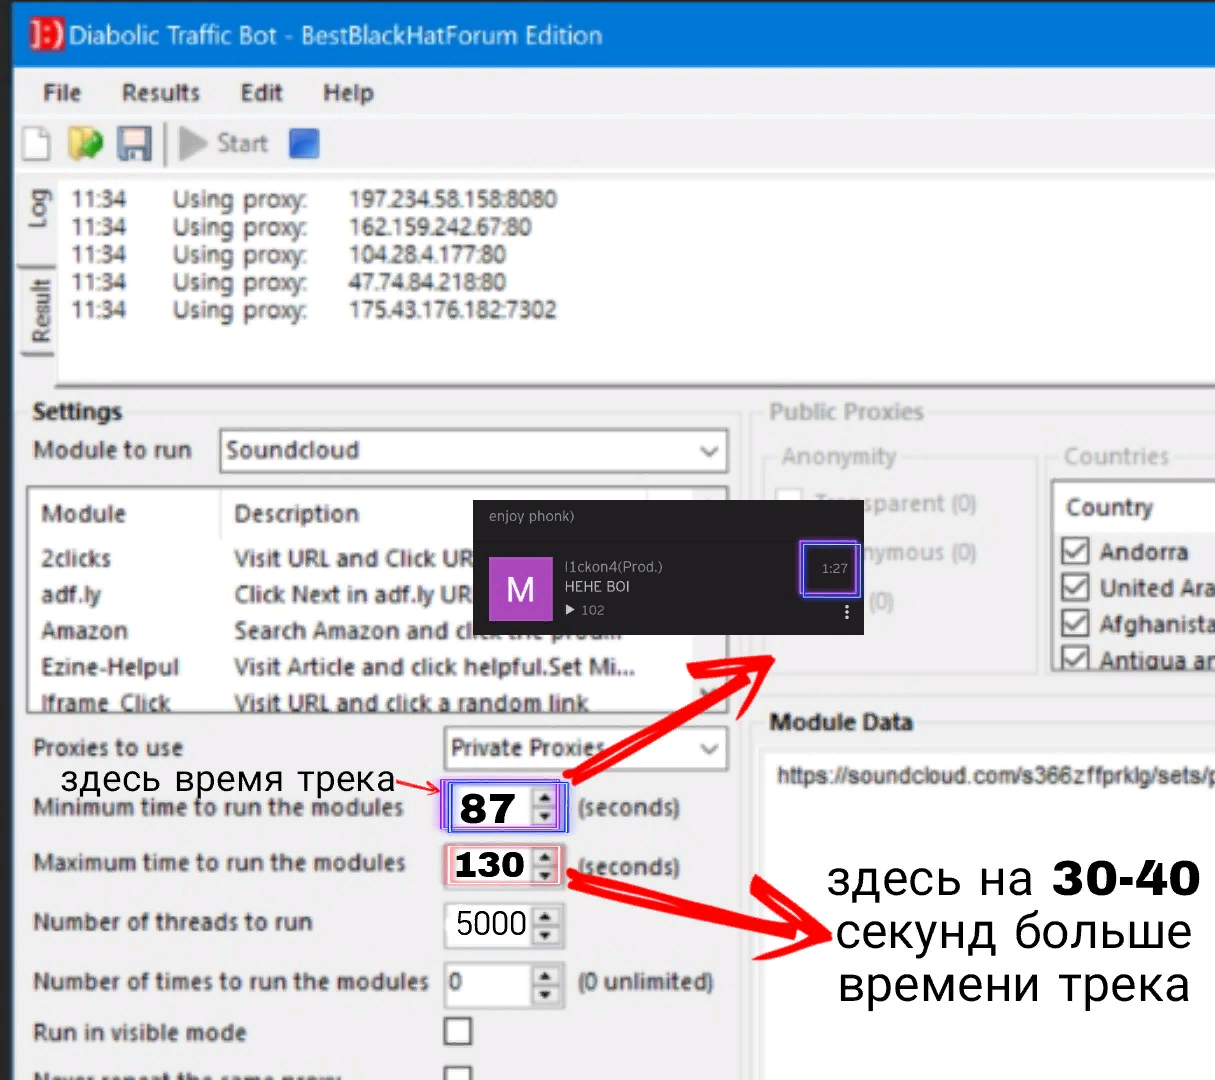1215x1080 pixels.
Task: Toggle the United Arab country checkbox
Action: click(x=1075, y=587)
